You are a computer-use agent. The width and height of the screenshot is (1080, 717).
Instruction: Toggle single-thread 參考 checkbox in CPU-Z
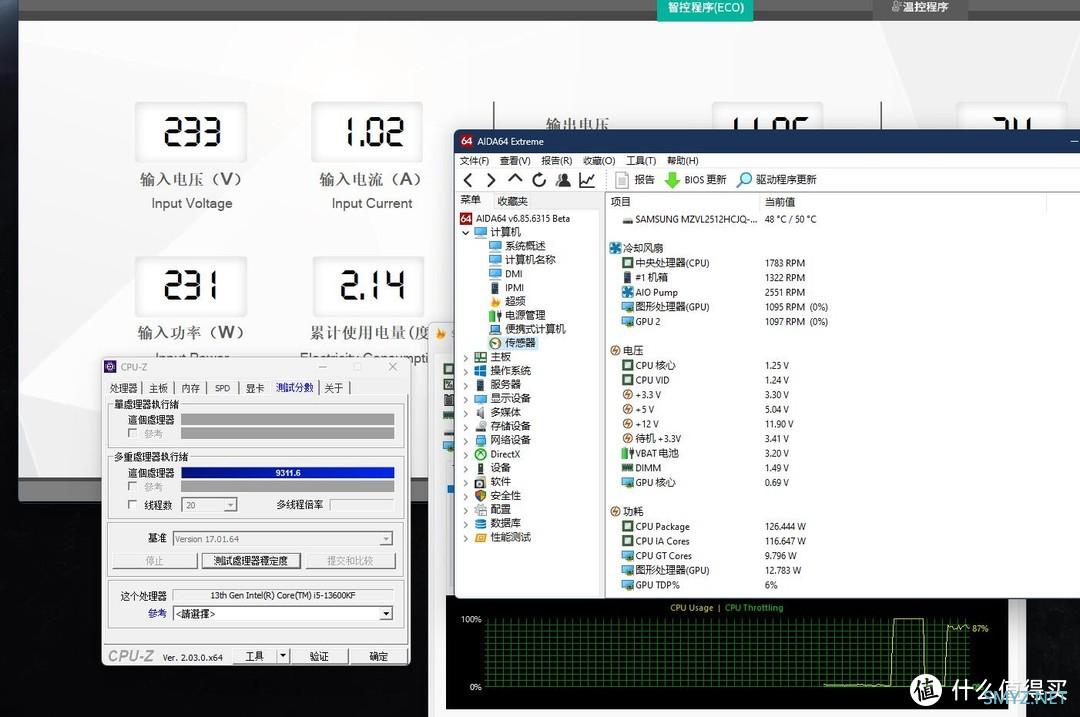pos(132,433)
